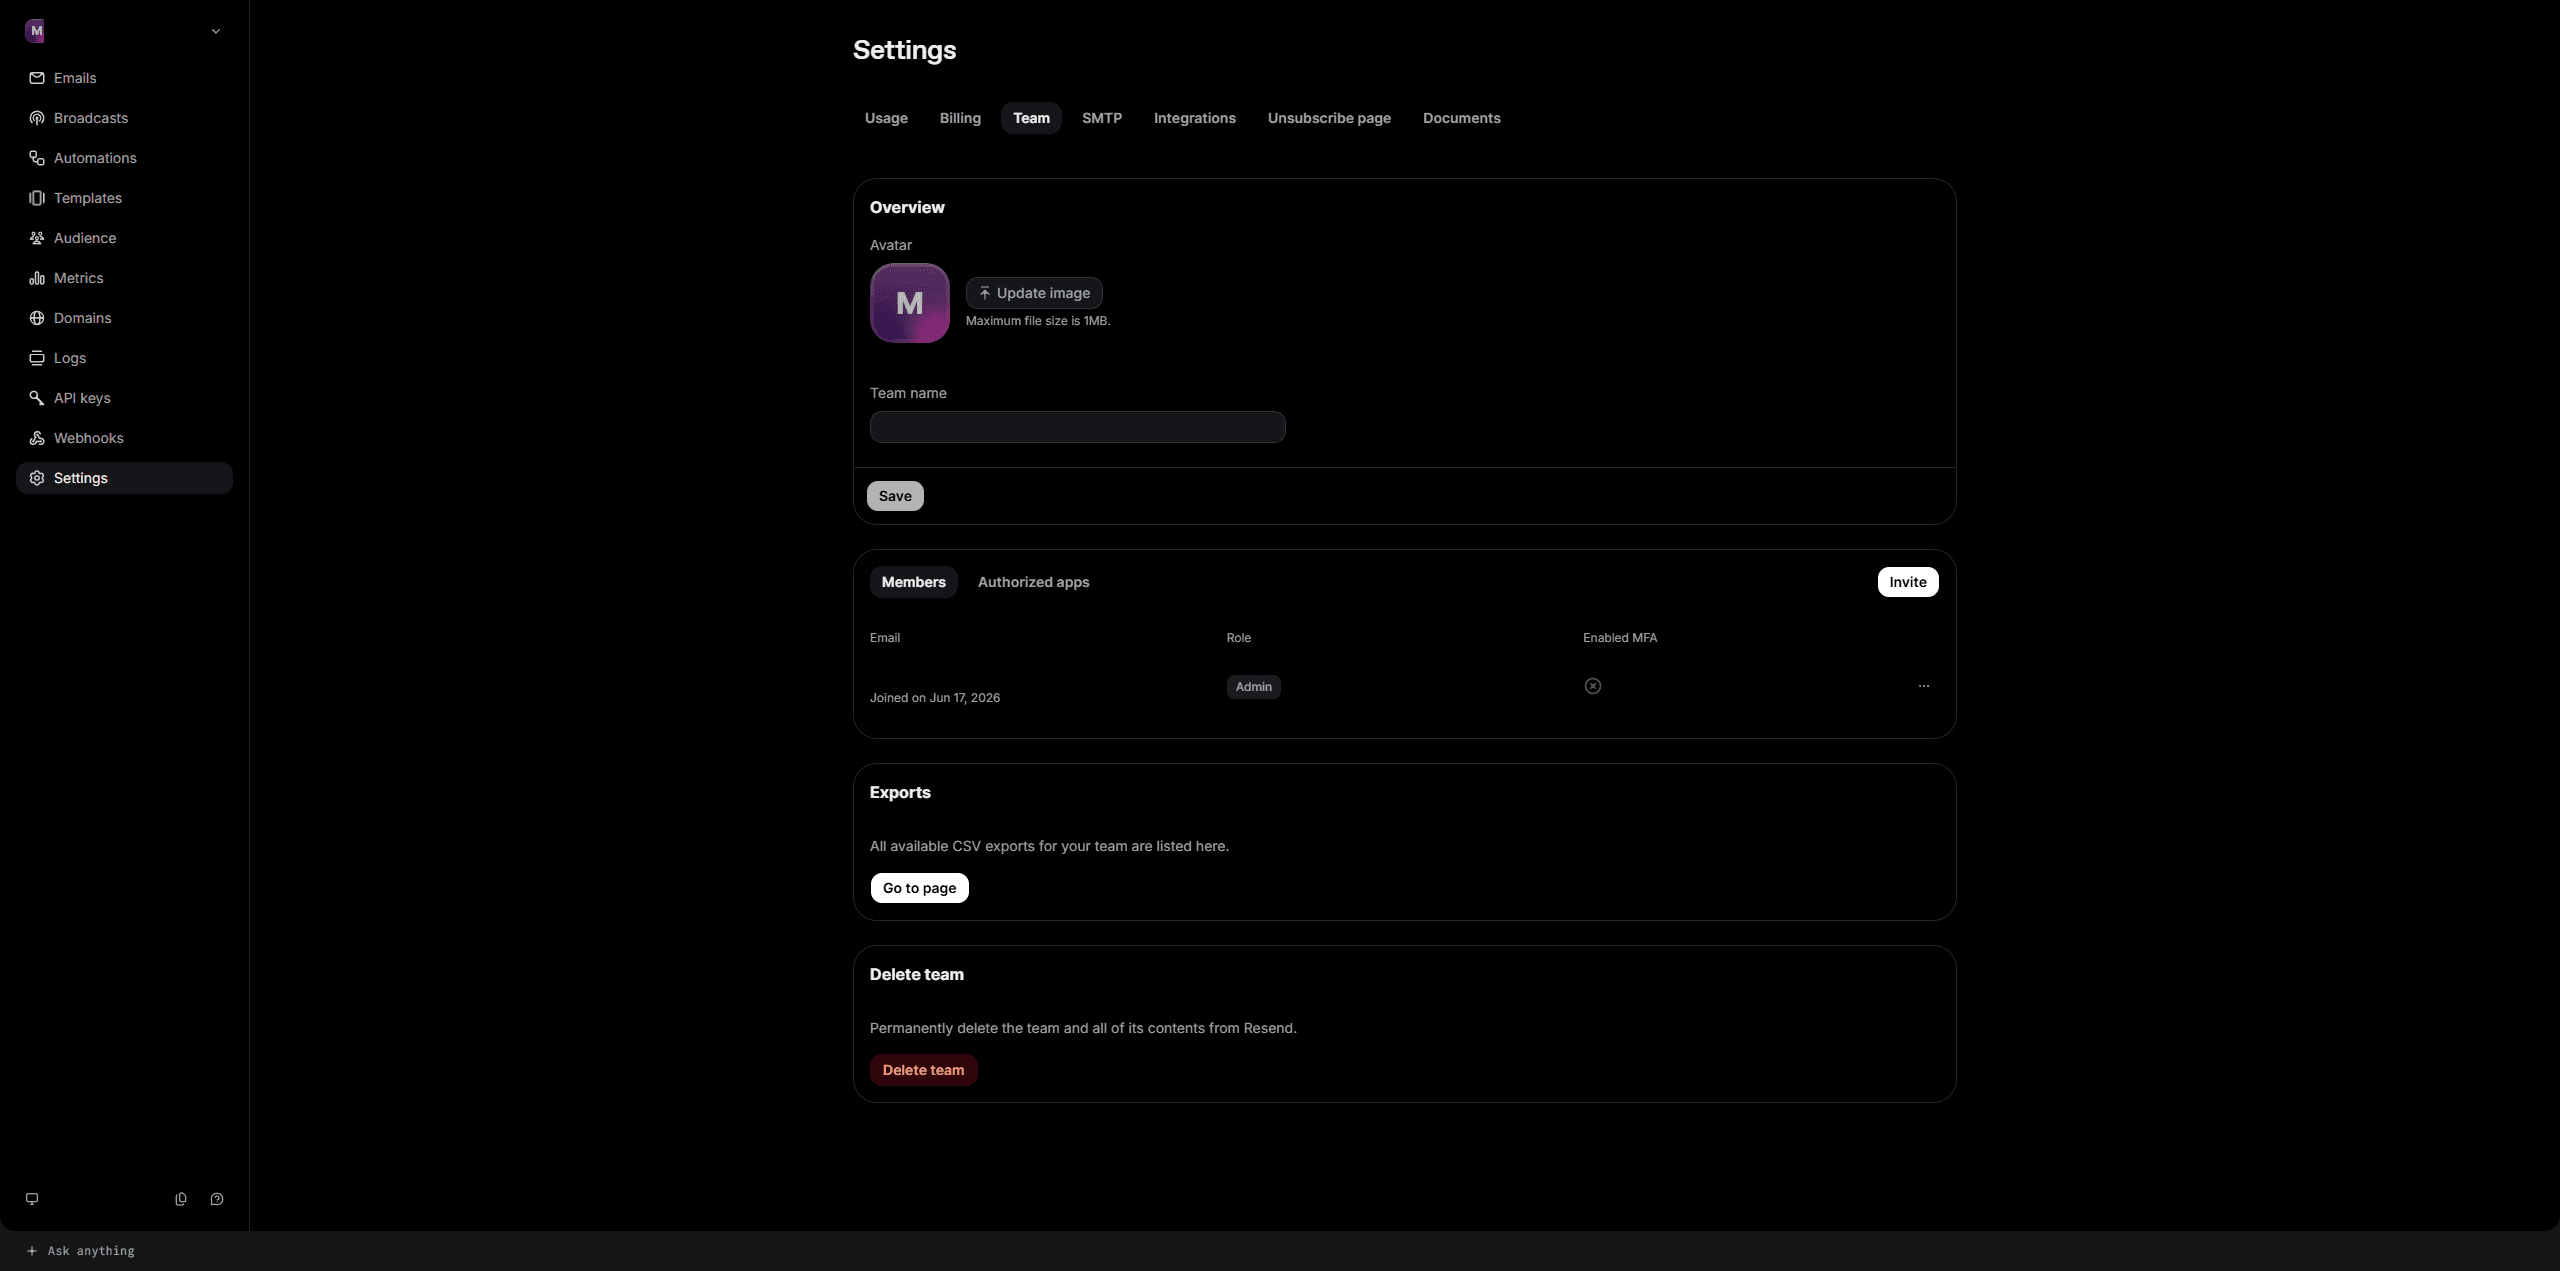Click the Broadcasts sidebar icon

pyautogui.click(x=37, y=118)
